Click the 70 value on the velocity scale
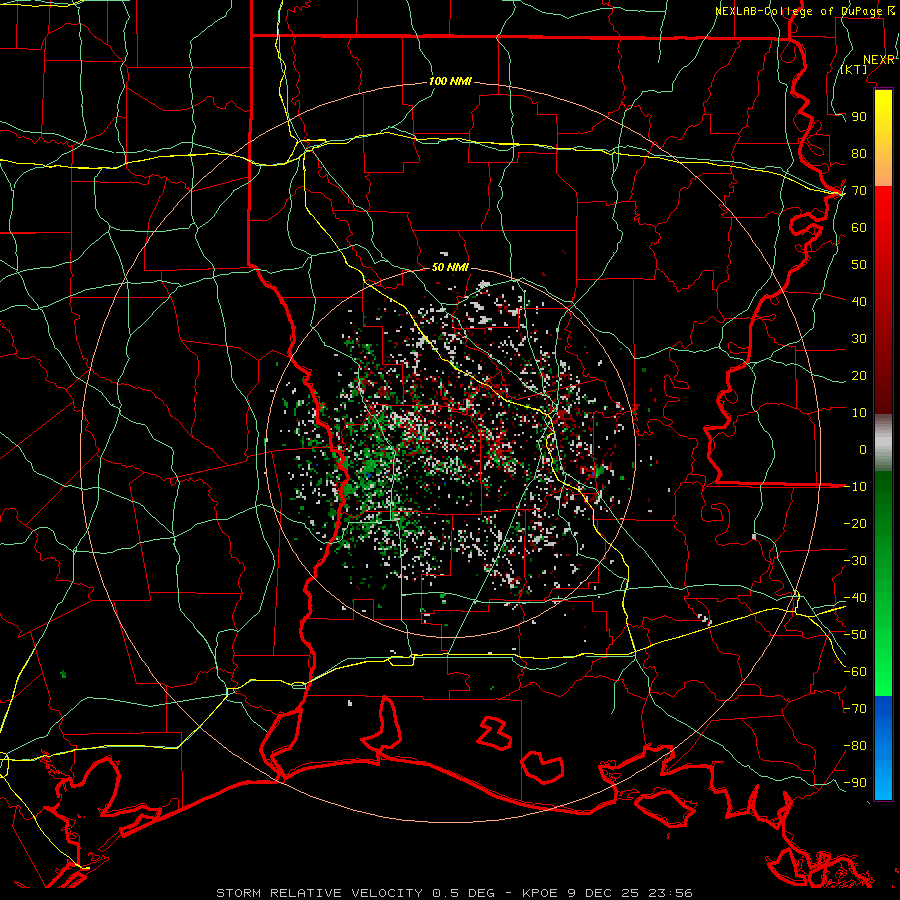The height and width of the screenshot is (900, 900). pos(859,191)
